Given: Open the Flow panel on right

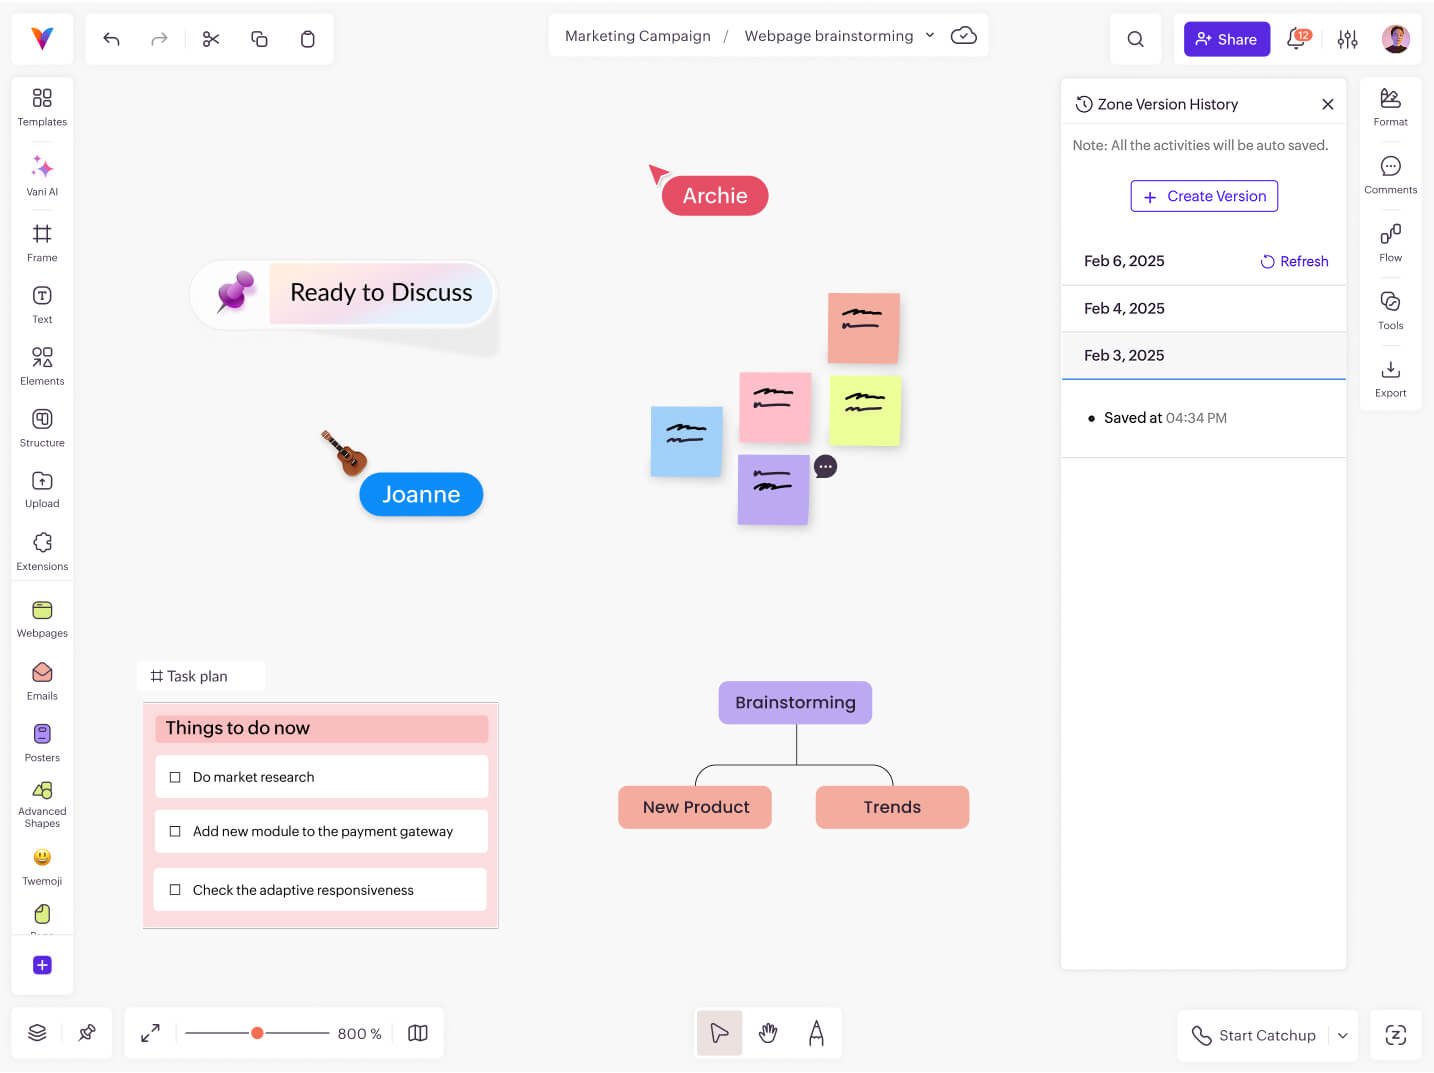Looking at the screenshot, I should pyautogui.click(x=1390, y=241).
